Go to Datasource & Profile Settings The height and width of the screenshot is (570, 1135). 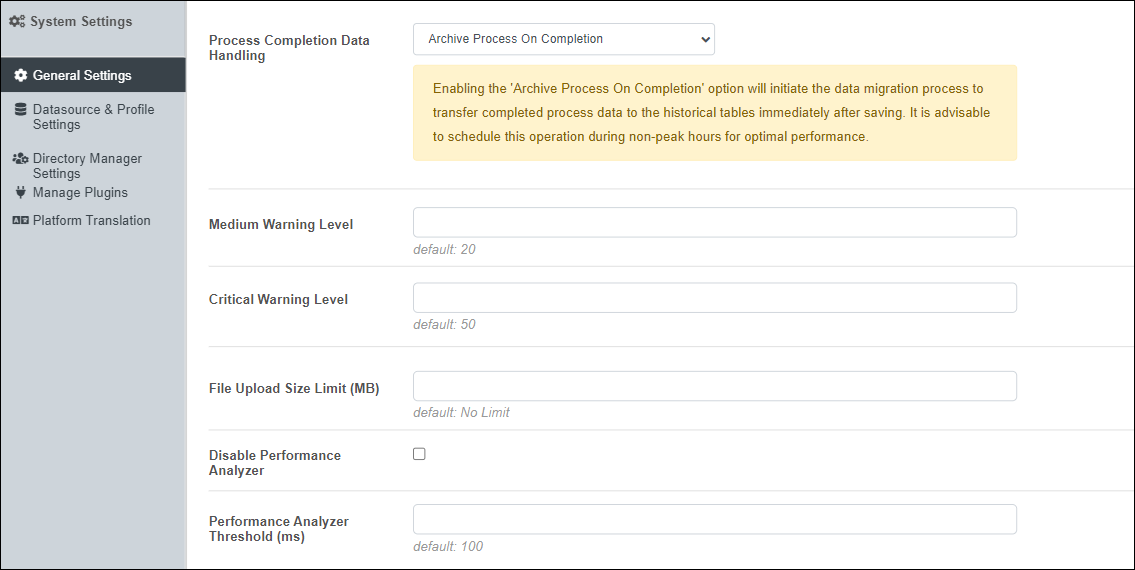(x=93, y=117)
